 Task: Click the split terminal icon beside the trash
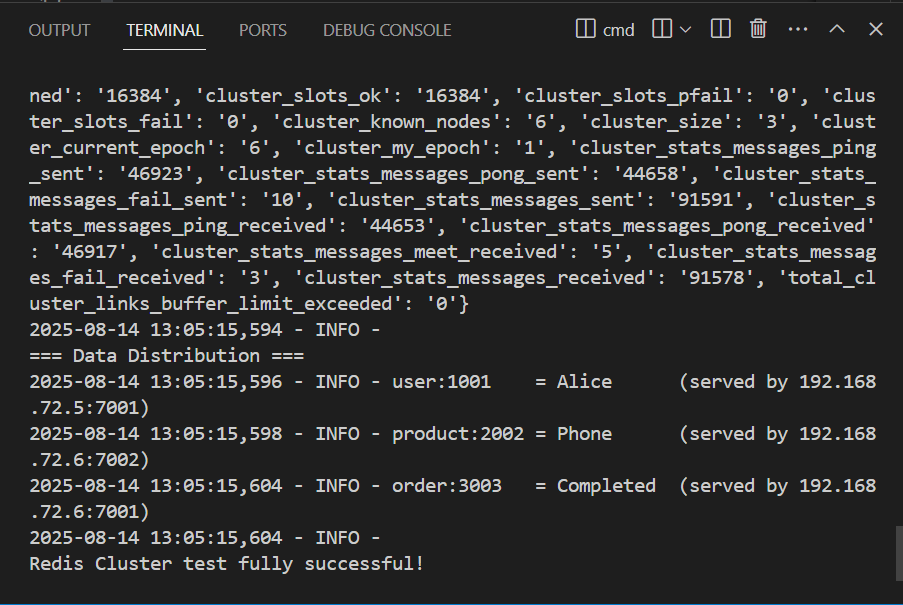point(720,29)
